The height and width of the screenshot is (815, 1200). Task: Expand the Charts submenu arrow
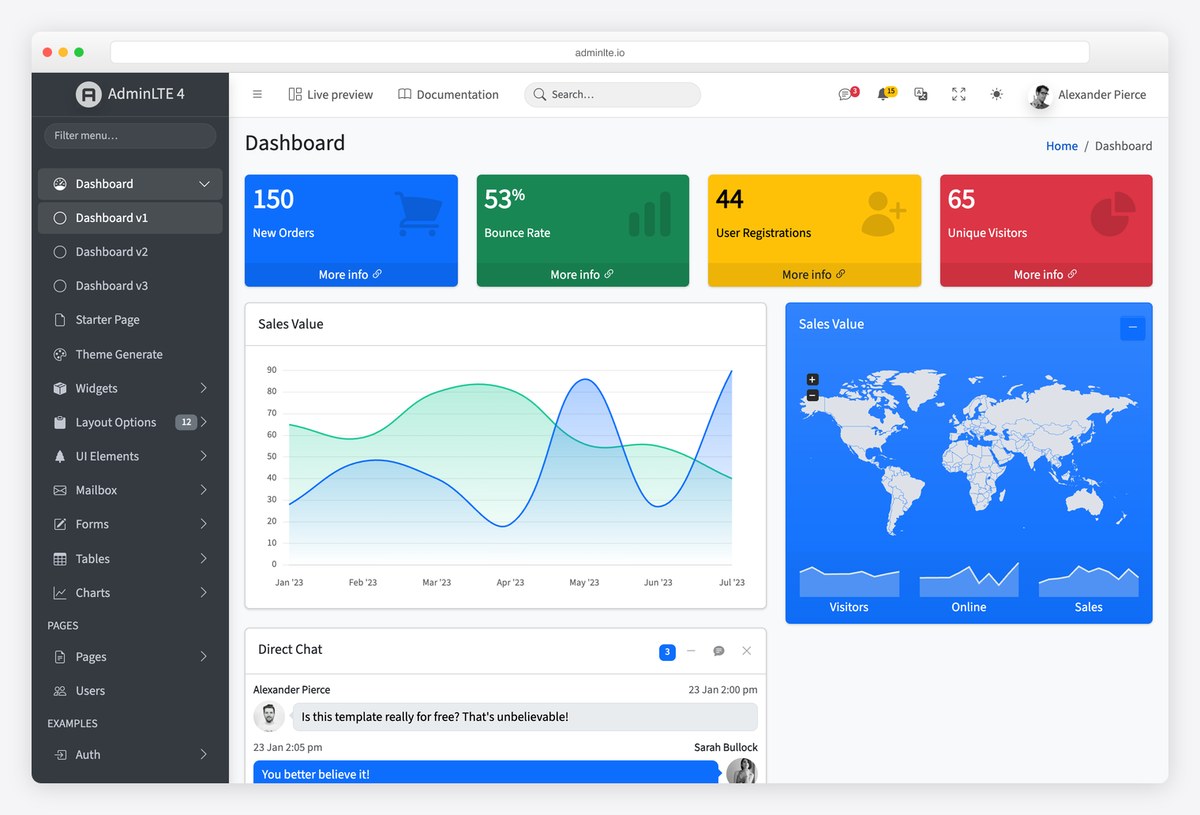[204, 593]
